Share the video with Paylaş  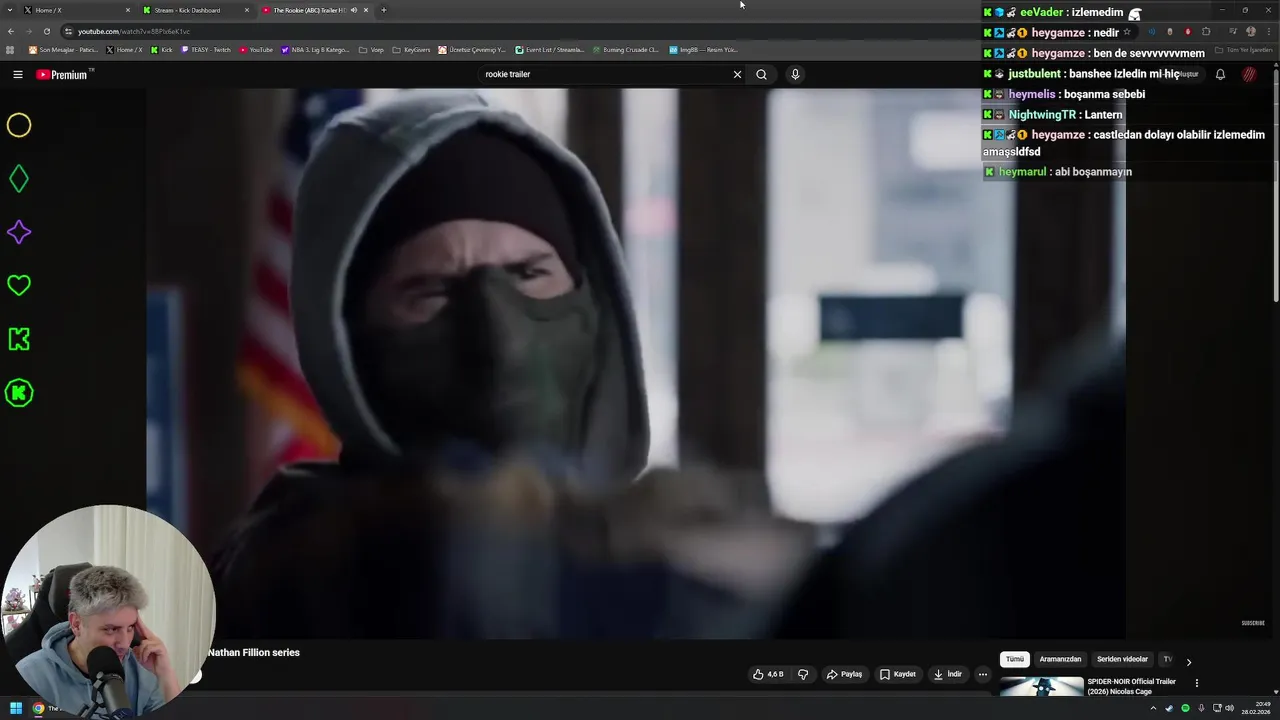tap(844, 674)
